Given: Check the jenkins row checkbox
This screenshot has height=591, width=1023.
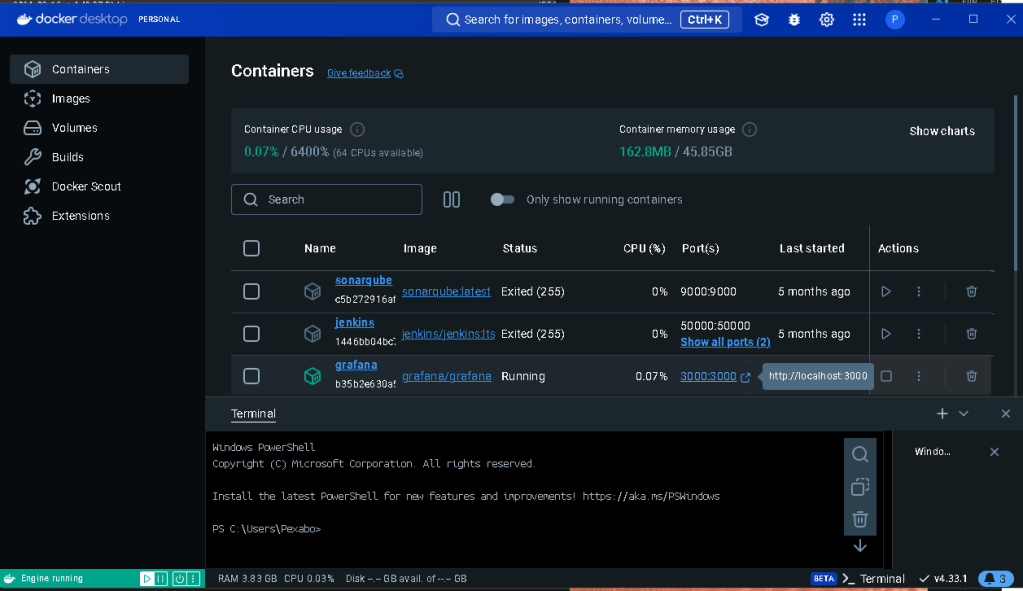Looking at the screenshot, I should tap(251, 334).
